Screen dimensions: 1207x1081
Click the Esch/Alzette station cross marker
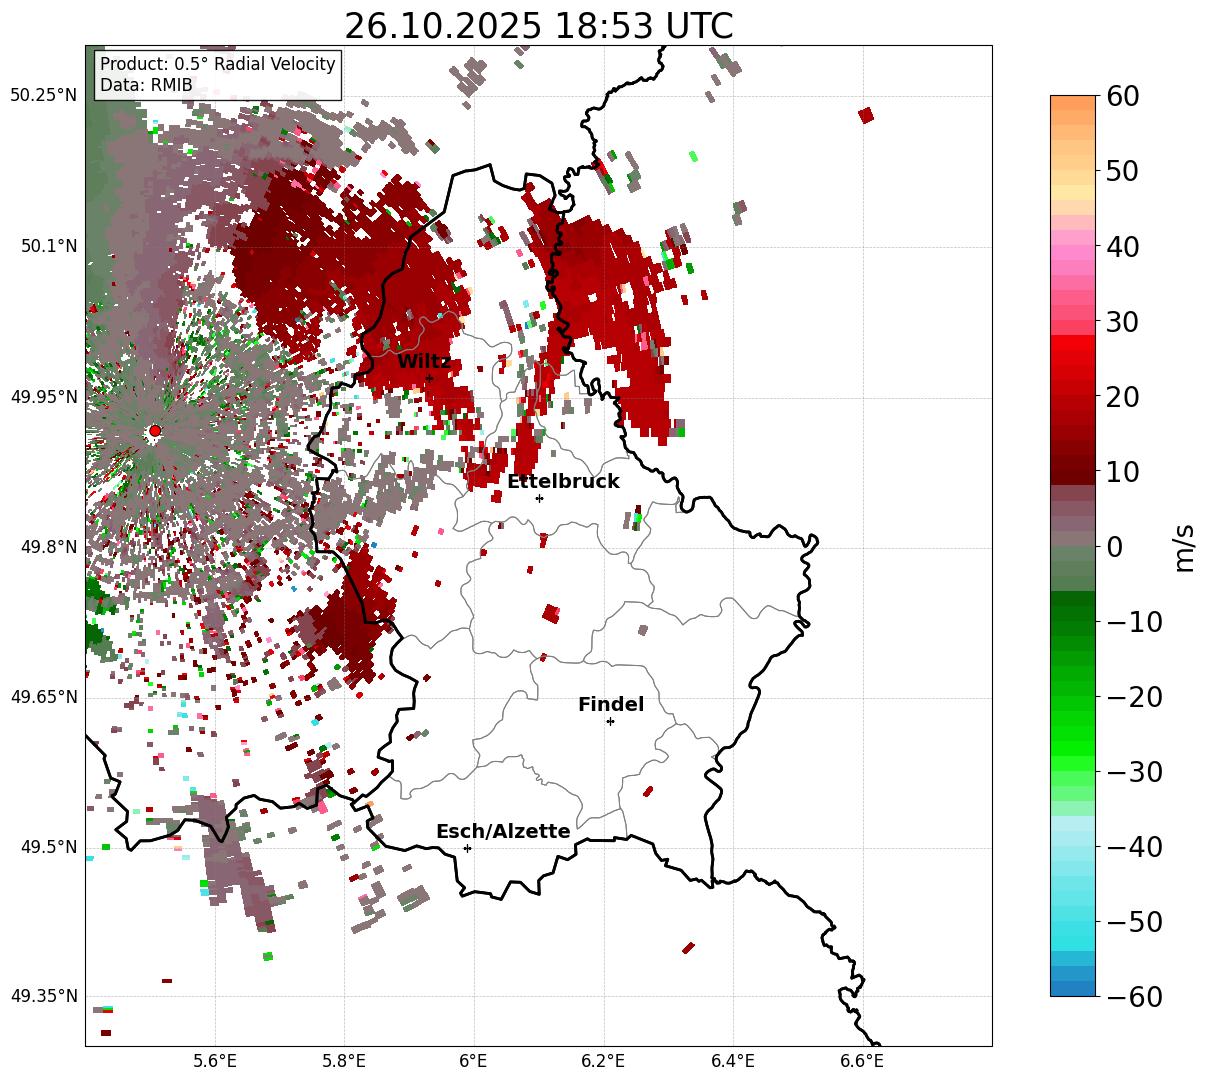click(x=467, y=848)
